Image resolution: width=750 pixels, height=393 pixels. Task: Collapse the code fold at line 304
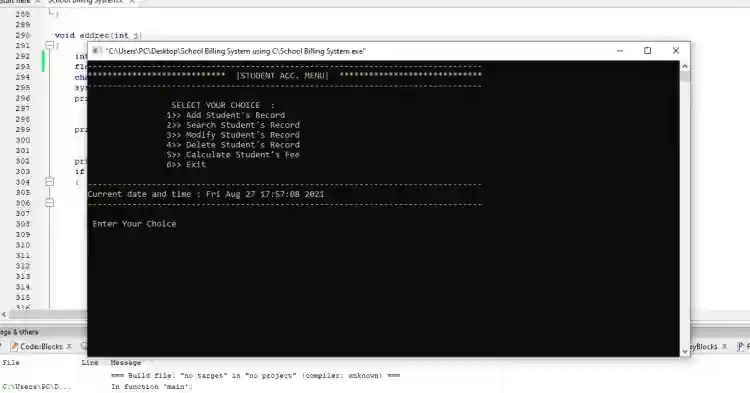point(49,182)
